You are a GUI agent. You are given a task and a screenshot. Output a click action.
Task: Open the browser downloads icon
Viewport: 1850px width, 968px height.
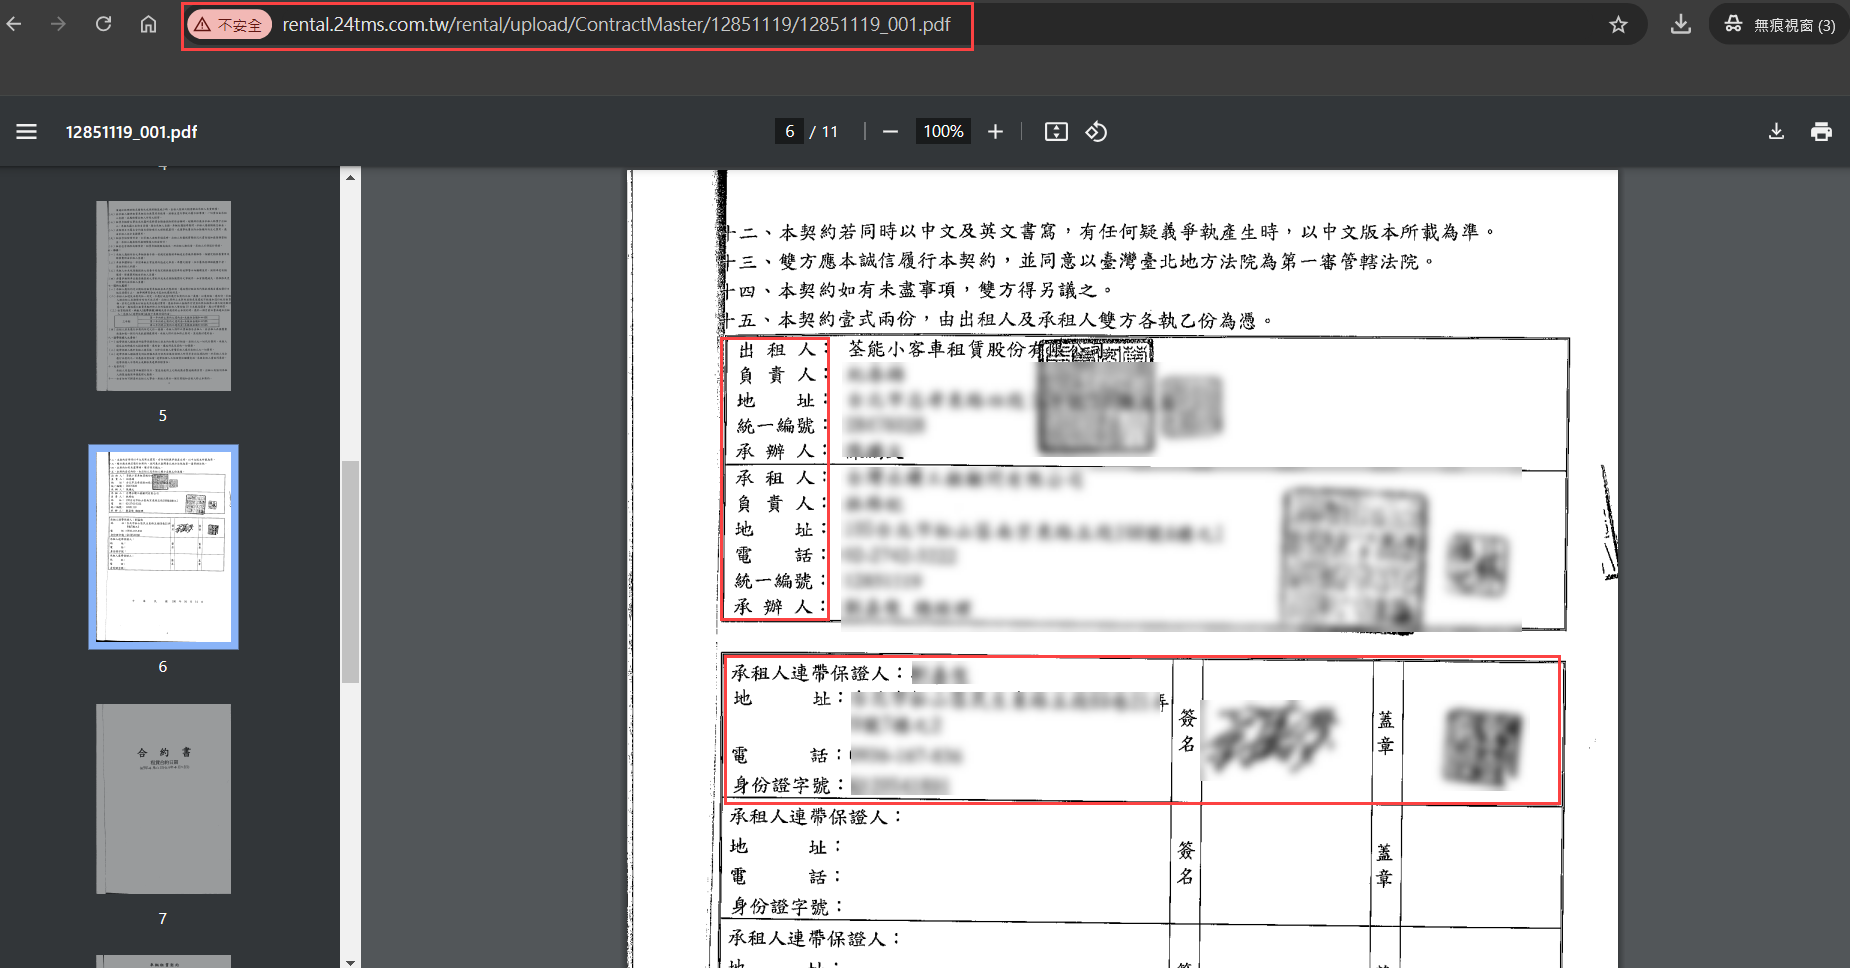coord(1681,24)
